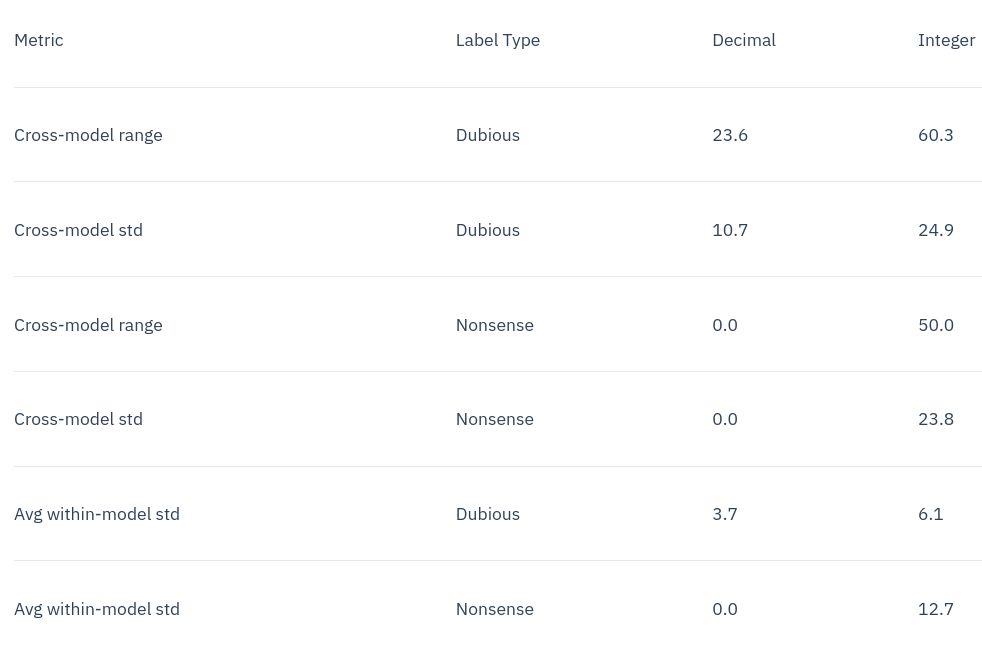The width and height of the screenshot is (982, 658).
Task: Click the 6.1 integer value
Action: (x=930, y=514)
